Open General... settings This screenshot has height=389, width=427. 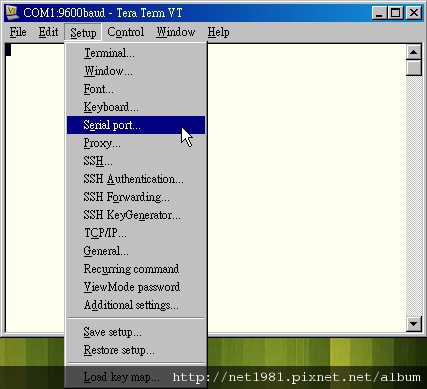click(136, 251)
